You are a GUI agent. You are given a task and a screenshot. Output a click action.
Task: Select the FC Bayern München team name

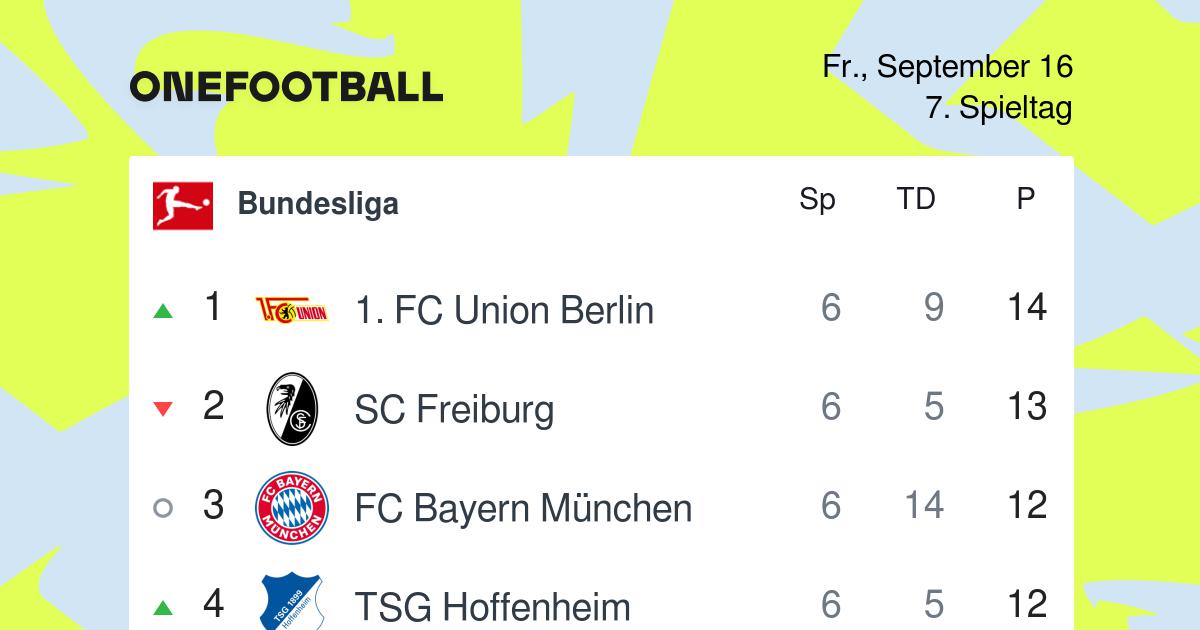523,508
